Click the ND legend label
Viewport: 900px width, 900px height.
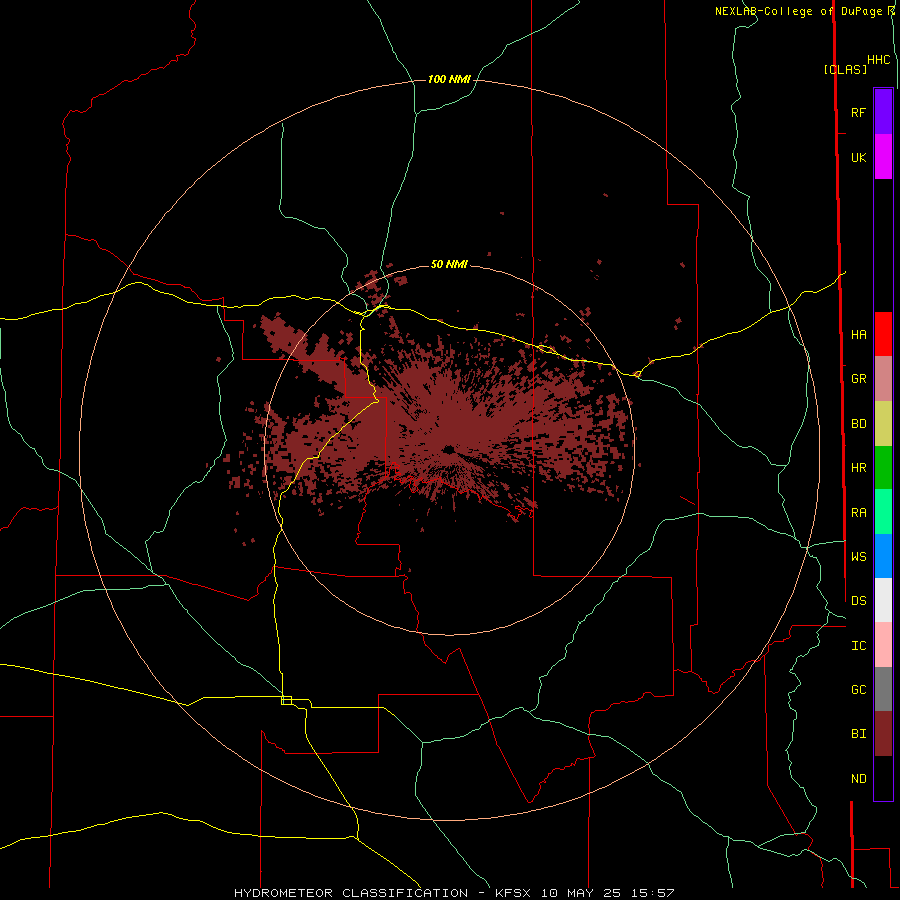point(858,779)
